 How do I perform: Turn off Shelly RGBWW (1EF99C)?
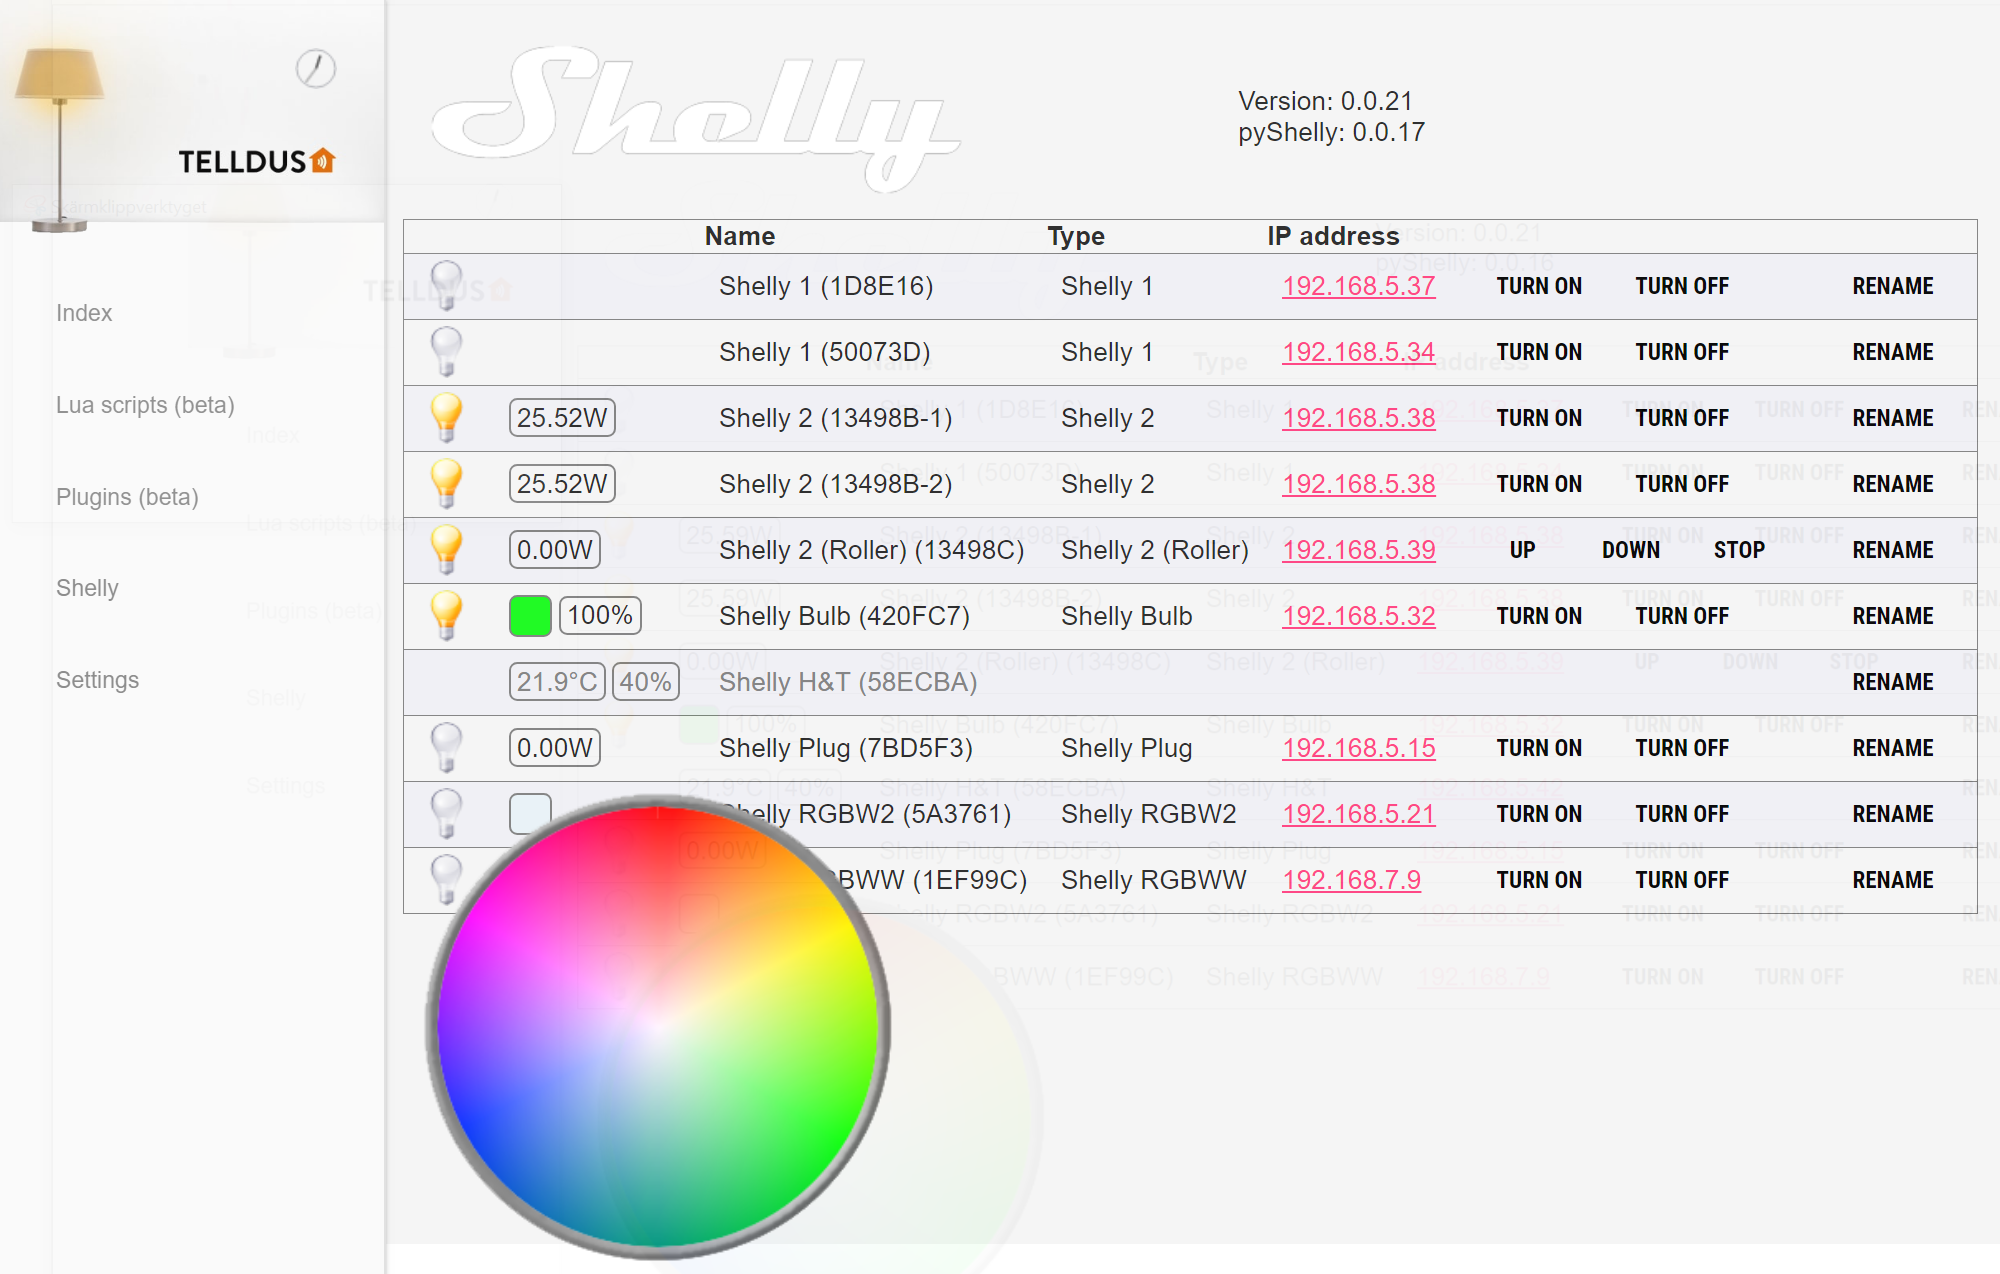1682,880
